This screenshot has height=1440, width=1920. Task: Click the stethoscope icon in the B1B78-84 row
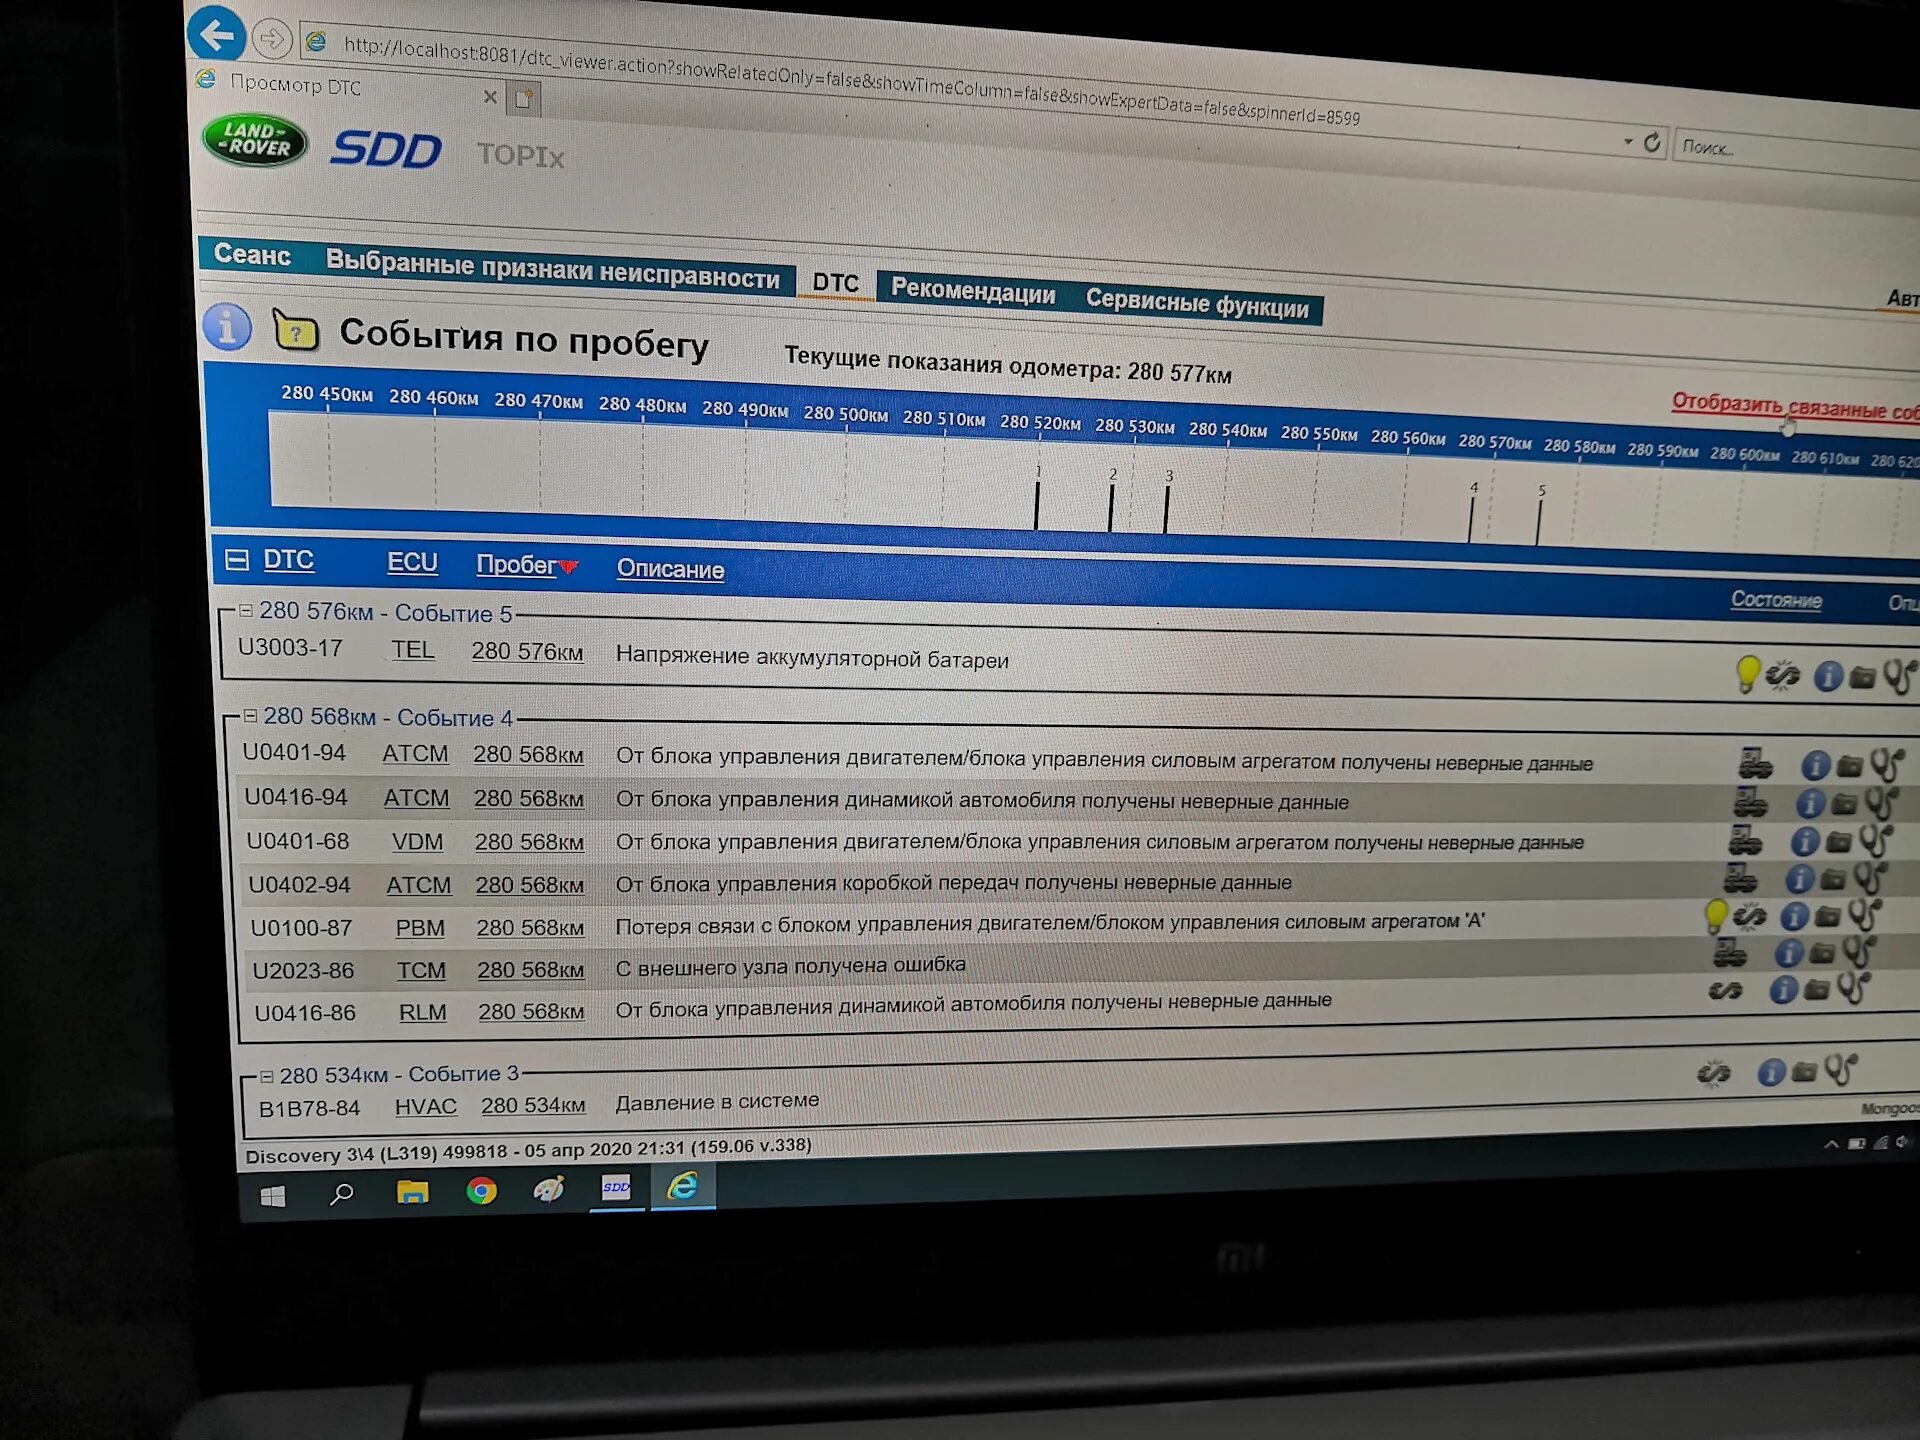1839,1070
